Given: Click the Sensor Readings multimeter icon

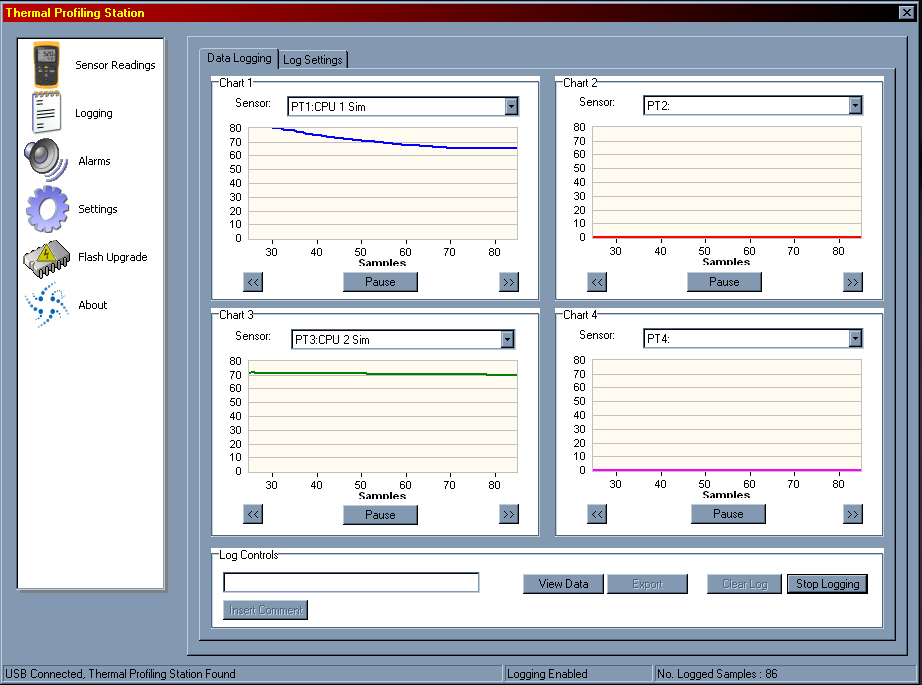Looking at the screenshot, I should (x=46, y=65).
